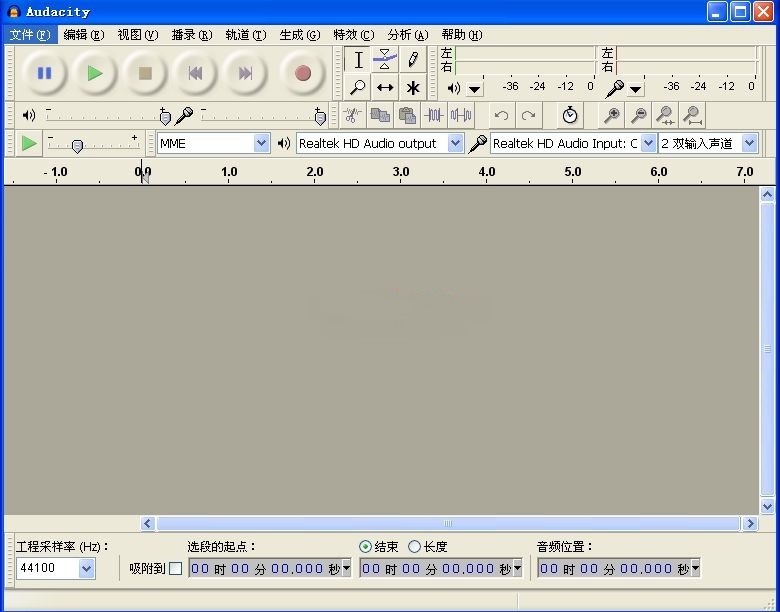Viewport: 780px width, 612px height.
Task: Select the 结束 radio button
Action: coord(365,547)
